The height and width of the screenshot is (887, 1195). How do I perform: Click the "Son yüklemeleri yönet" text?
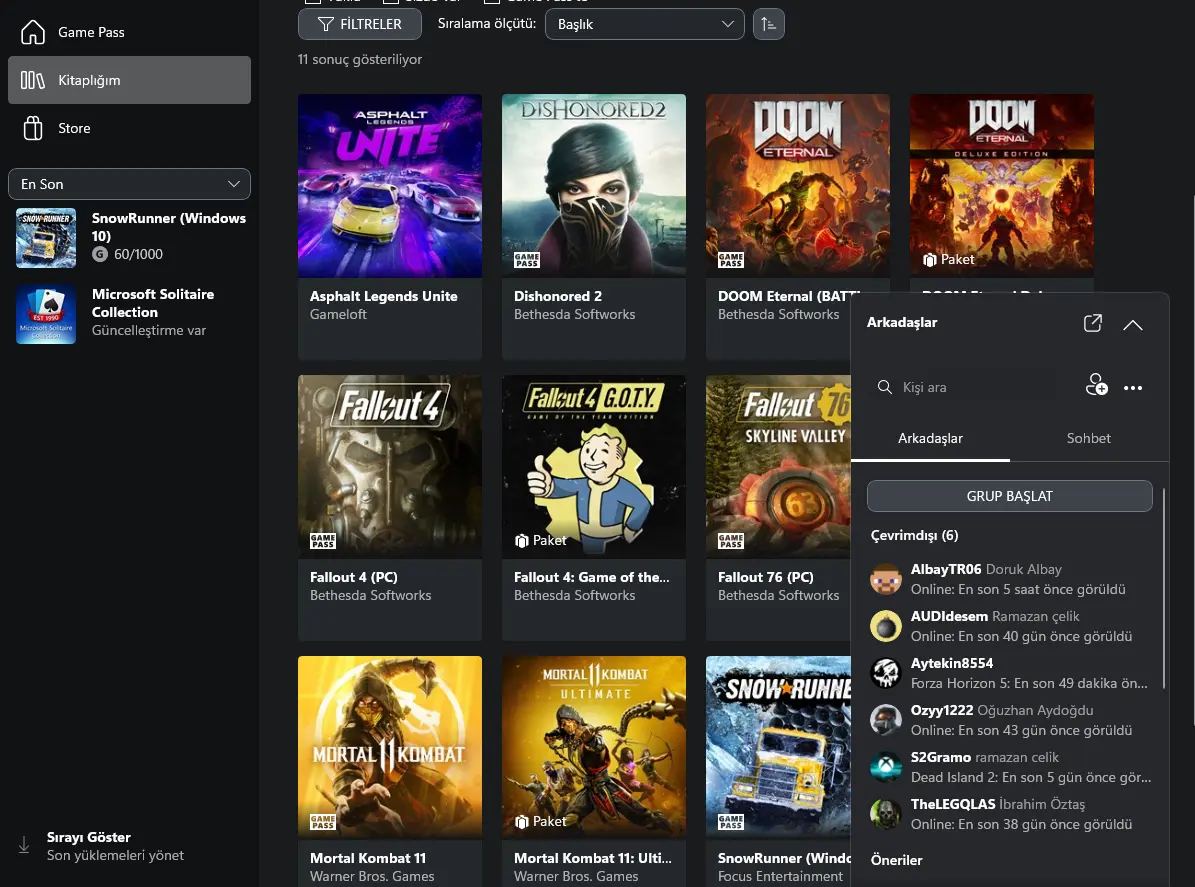pyautogui.click(x=115, y=856)
